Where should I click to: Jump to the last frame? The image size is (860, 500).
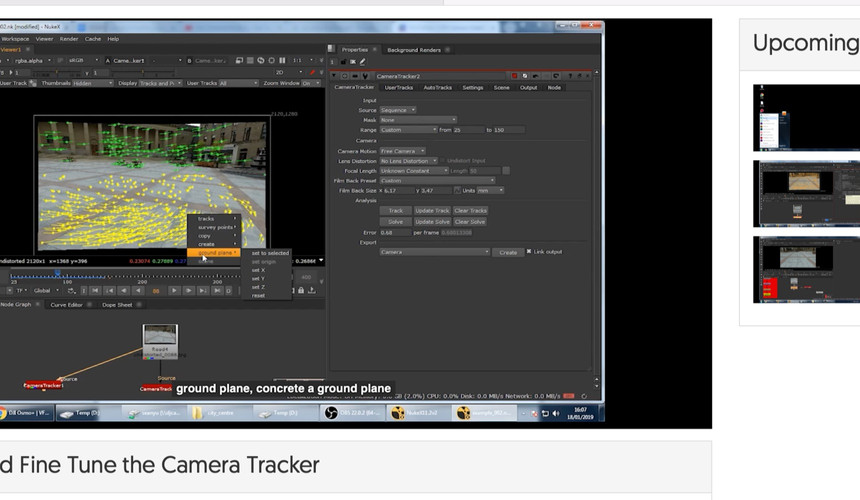click(x=217, y=291)
